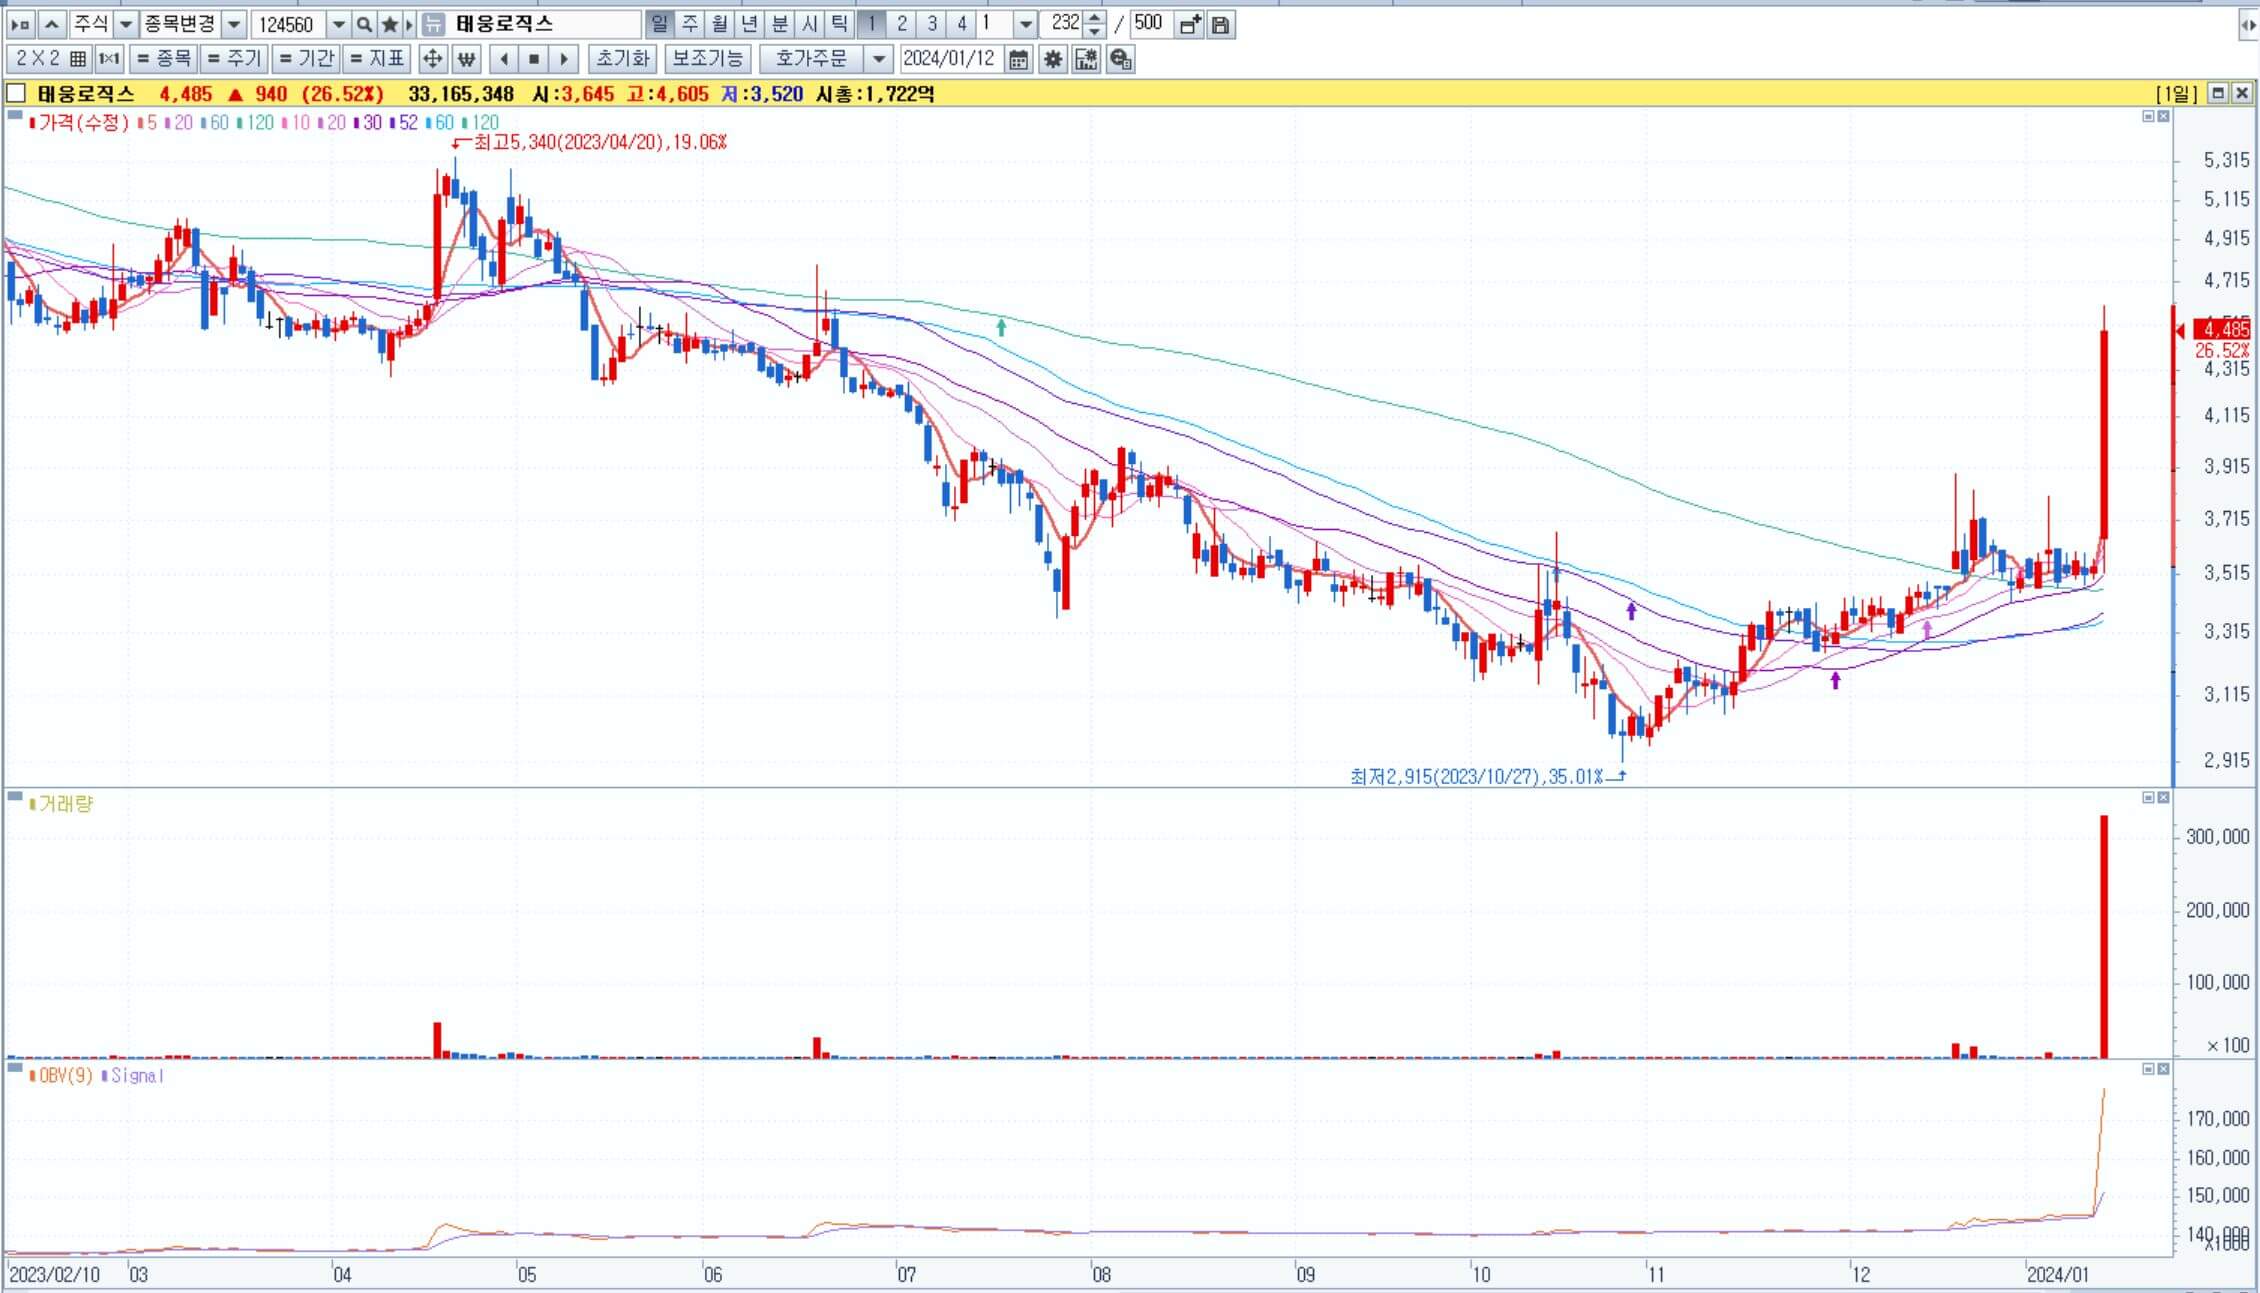Open the calendar date picker icon
Image resolution: width=2260 pixels, height=1293 pixels.
click(x=1018, y=59)
